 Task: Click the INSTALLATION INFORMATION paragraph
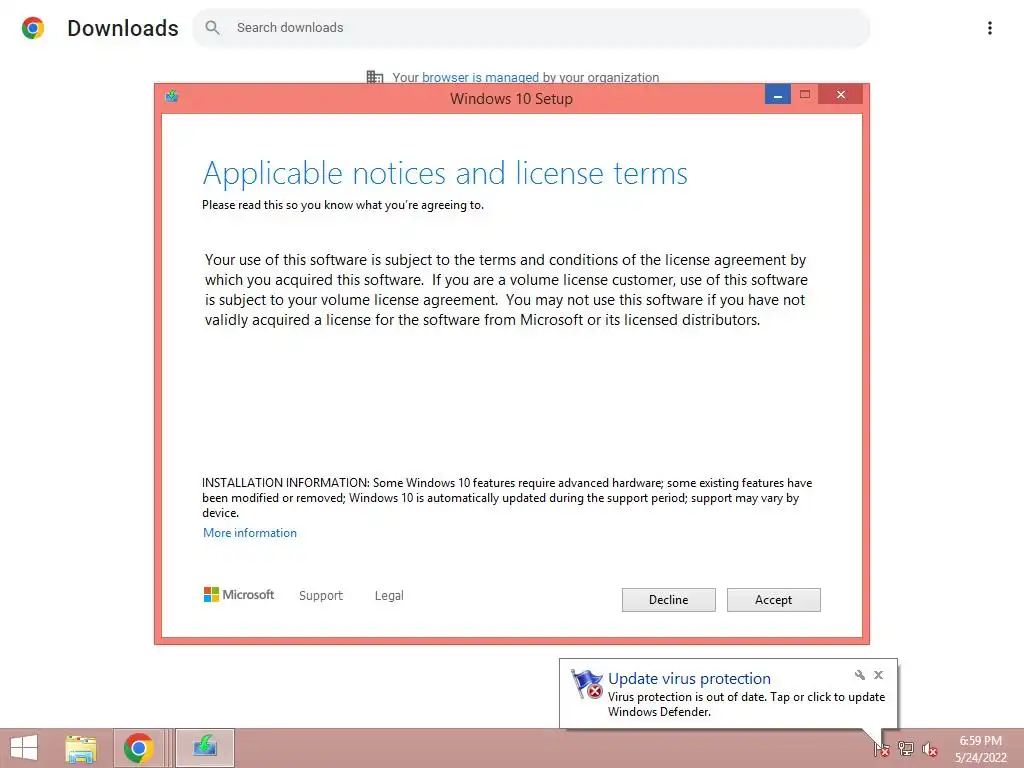point(507,498)
